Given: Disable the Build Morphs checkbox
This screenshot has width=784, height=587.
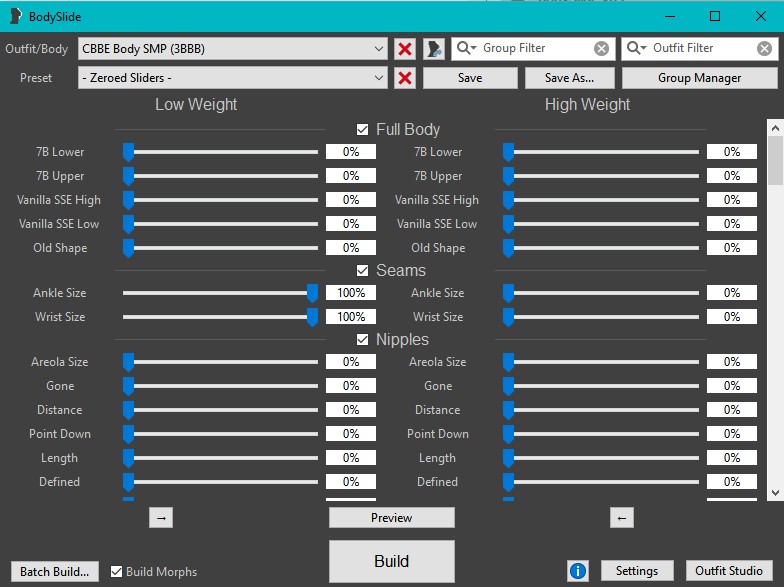Looking at the screenshot, I should (x=116, y=572).
